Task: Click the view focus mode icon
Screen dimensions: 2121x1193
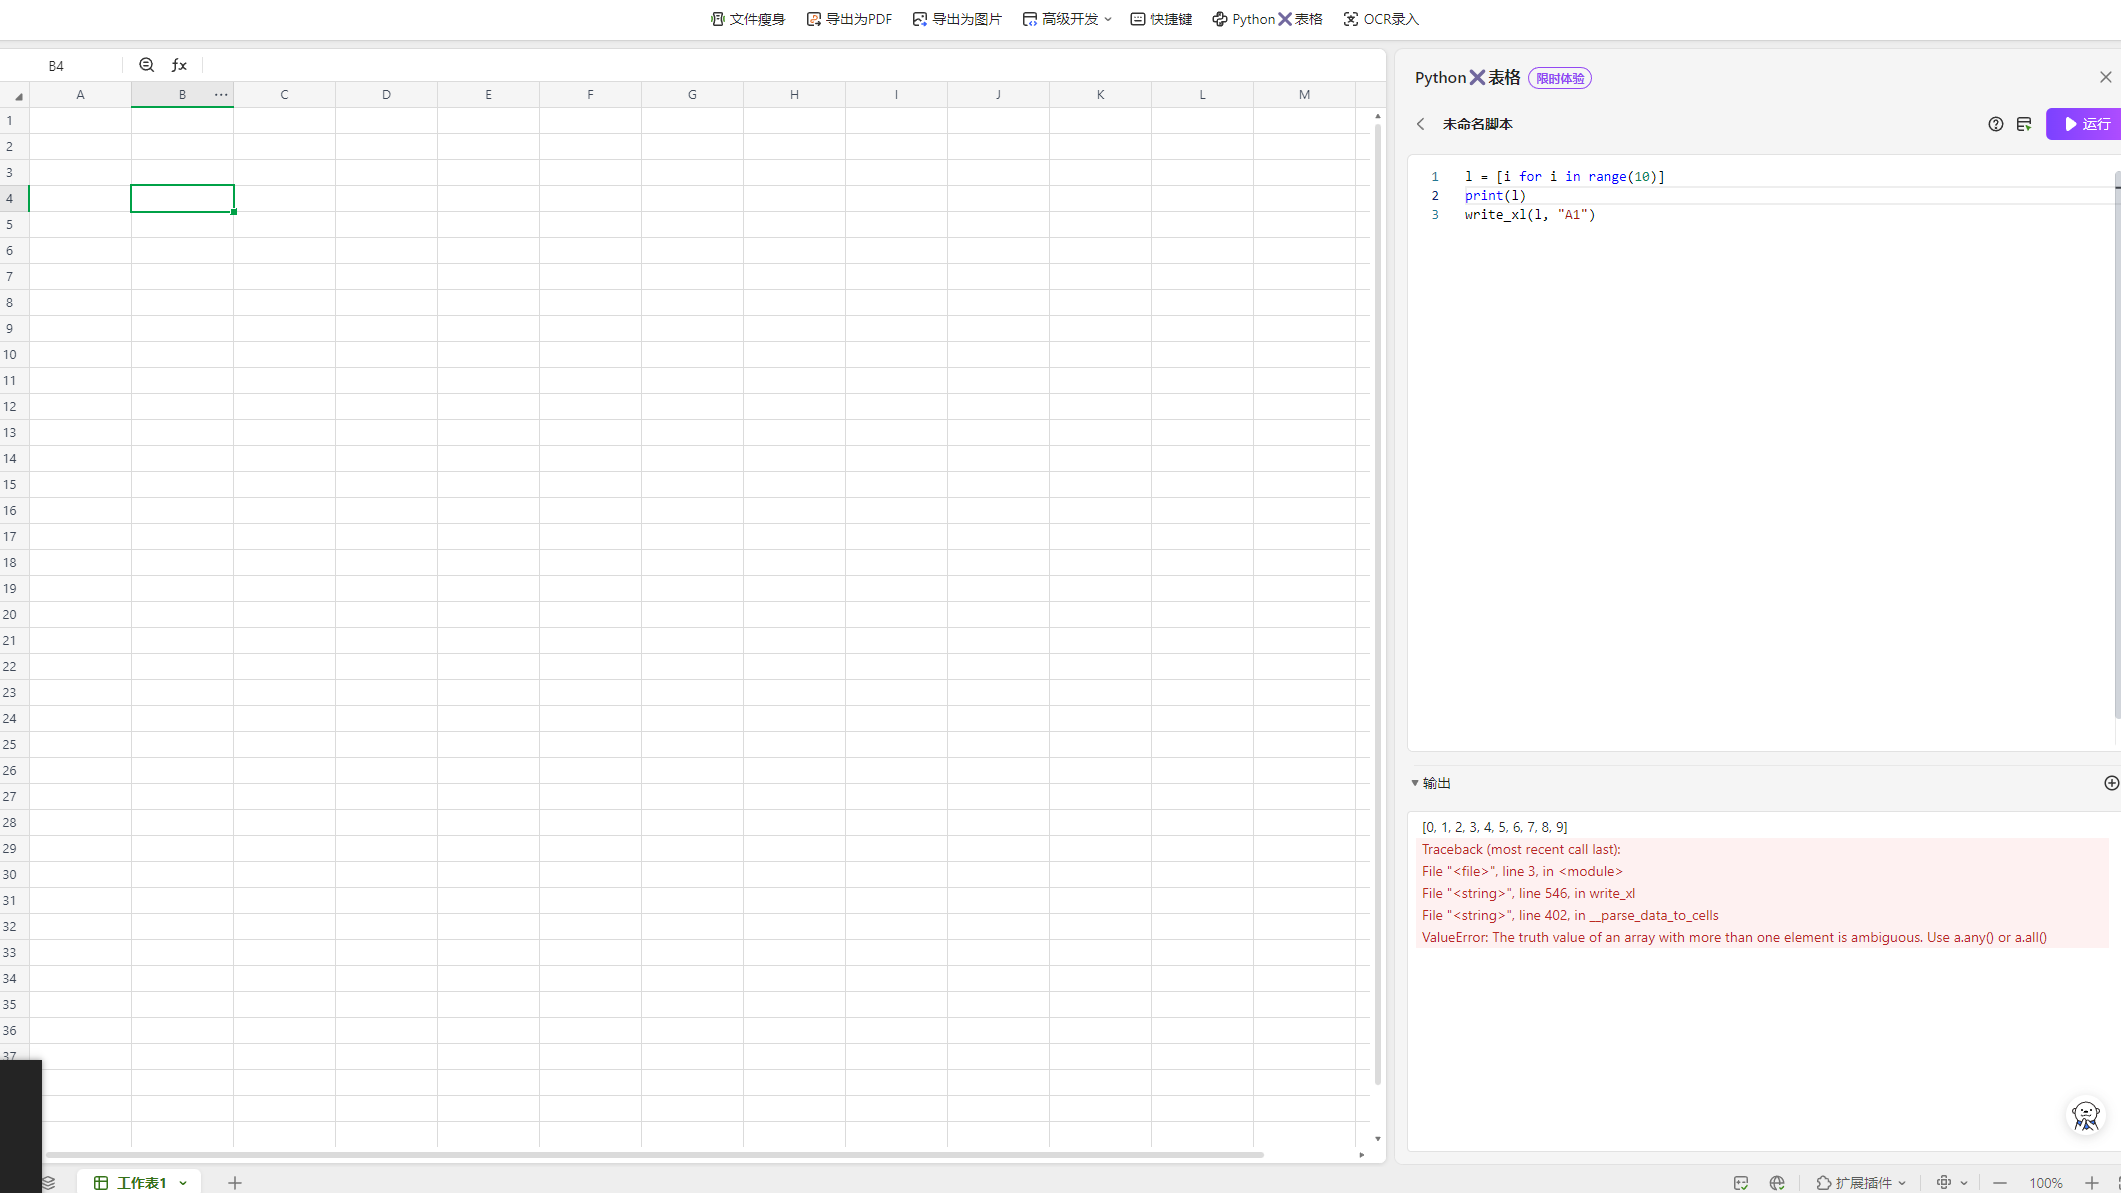Action: pyautogui.click(x=1944, y=1182)
